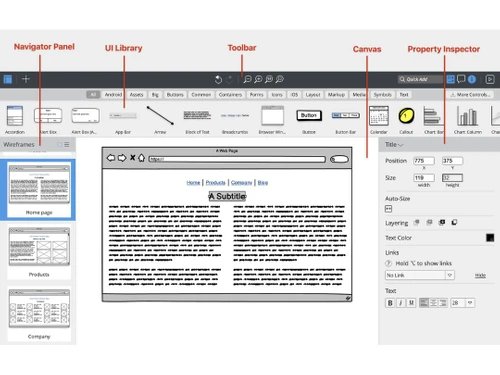The image size is (500, 375).
Task: Open the font size 28 dropdown
Action: (x=463, y=303)
